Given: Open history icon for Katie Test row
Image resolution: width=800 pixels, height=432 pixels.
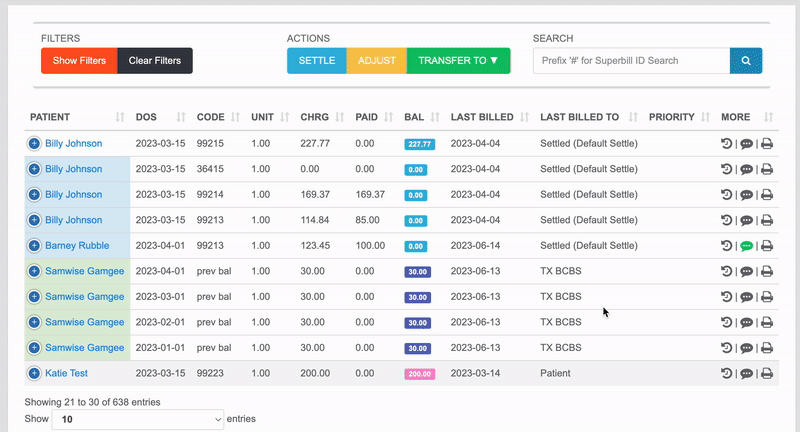Looking at the screenshot, I should click(x=727, y=373).
